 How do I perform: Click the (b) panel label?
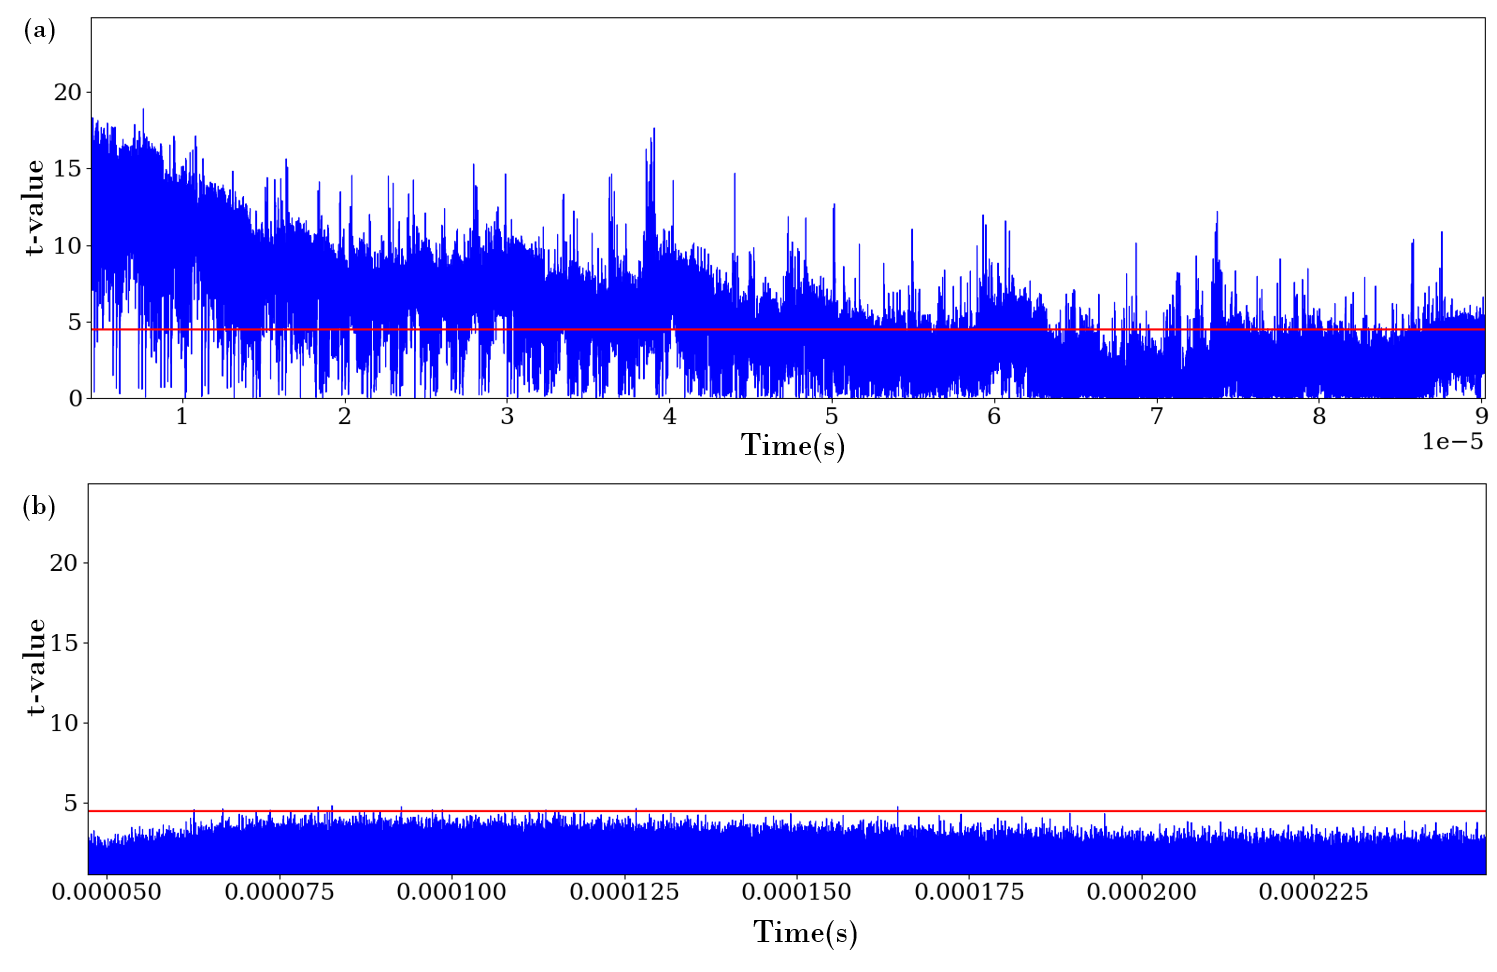(x=39, y=507)
